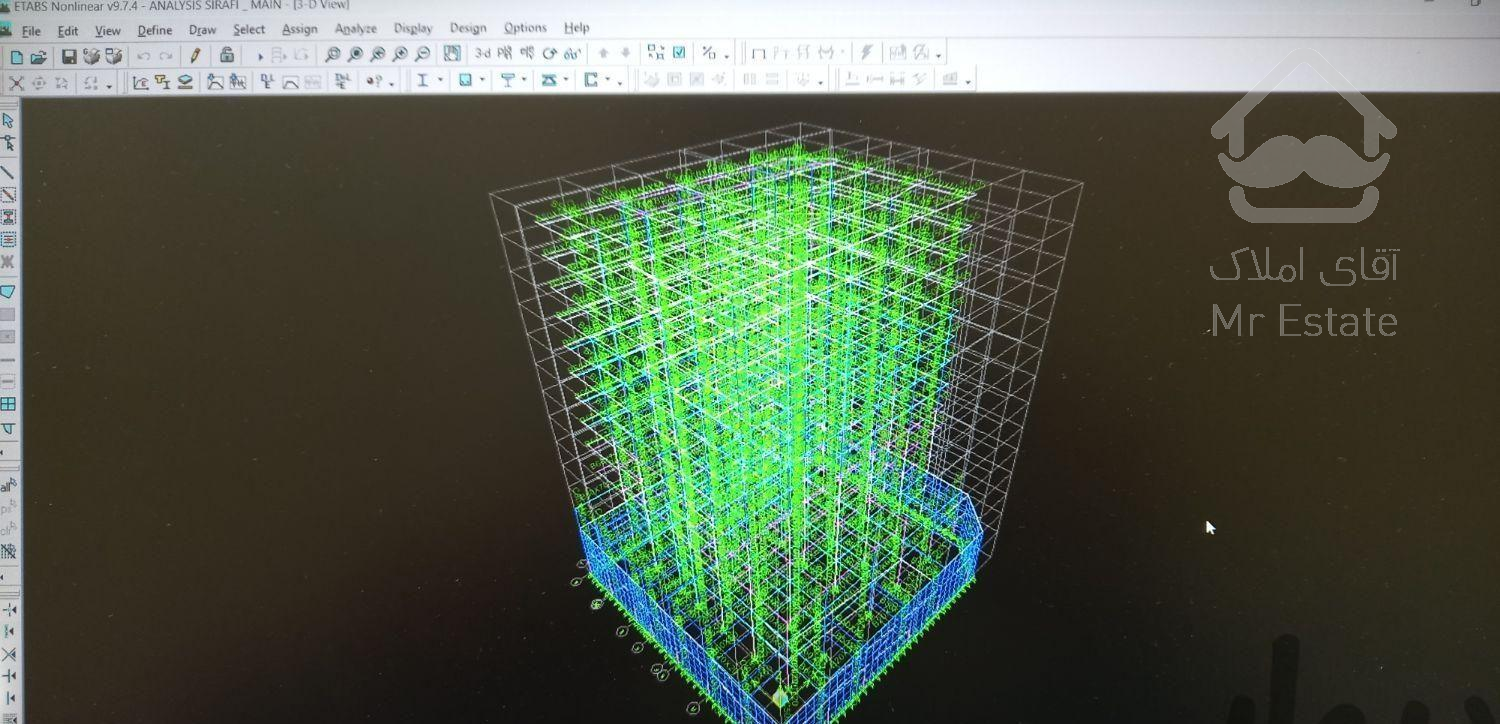Click Define Material Properties icon

tap(141, 82)
